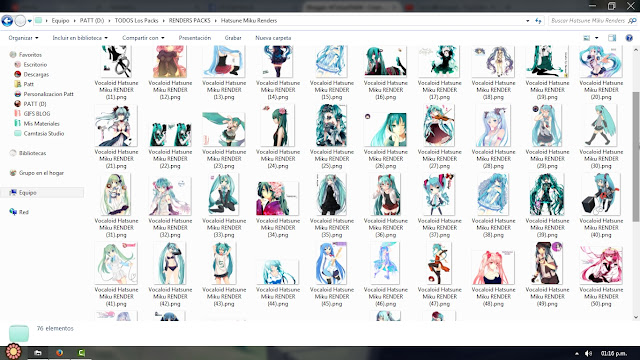Open File Explorer taskbar icon
The width and height of the screenshot is (640, 360).
point(38,353)
